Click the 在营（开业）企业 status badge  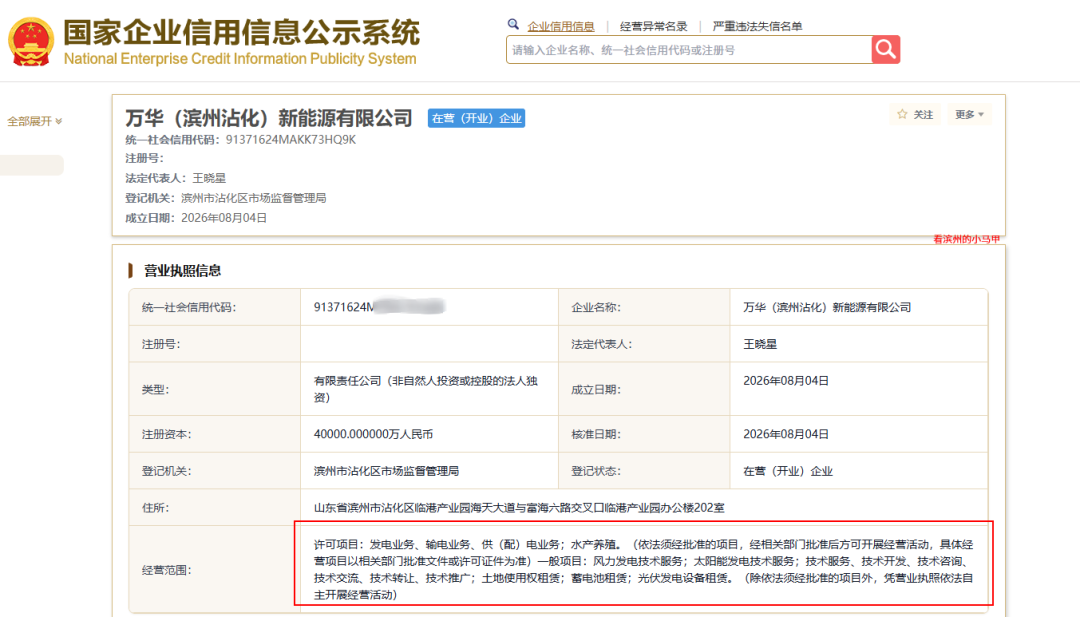pos(476,118)
